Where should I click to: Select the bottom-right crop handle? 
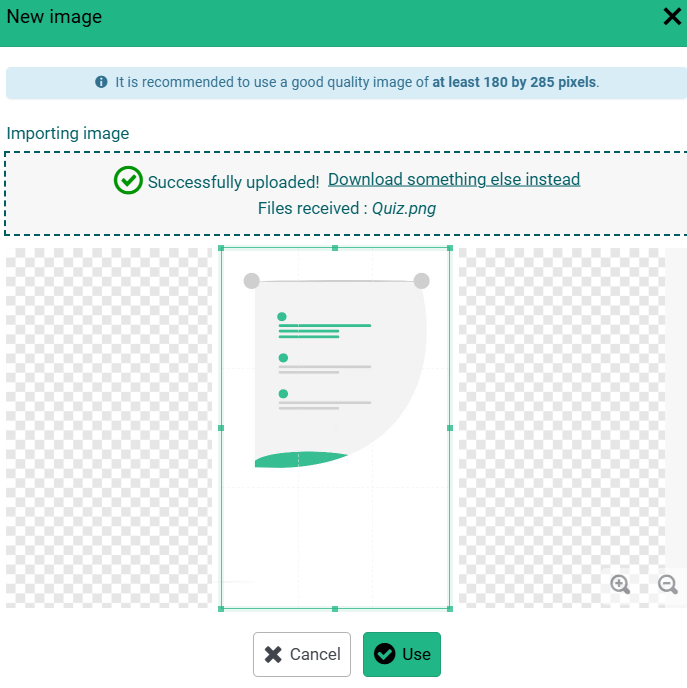pos(450,609)
